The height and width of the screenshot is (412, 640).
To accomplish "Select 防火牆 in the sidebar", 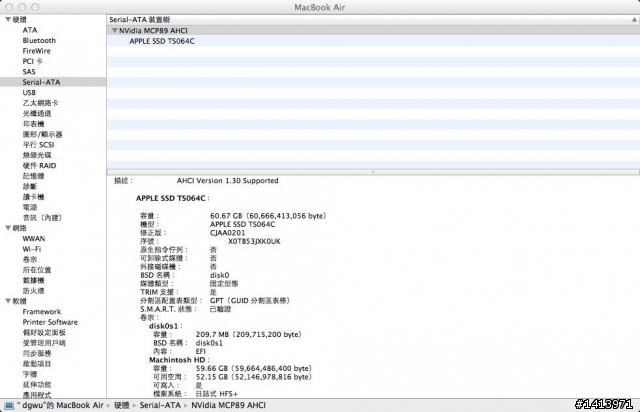I will [x=33, y=291].
